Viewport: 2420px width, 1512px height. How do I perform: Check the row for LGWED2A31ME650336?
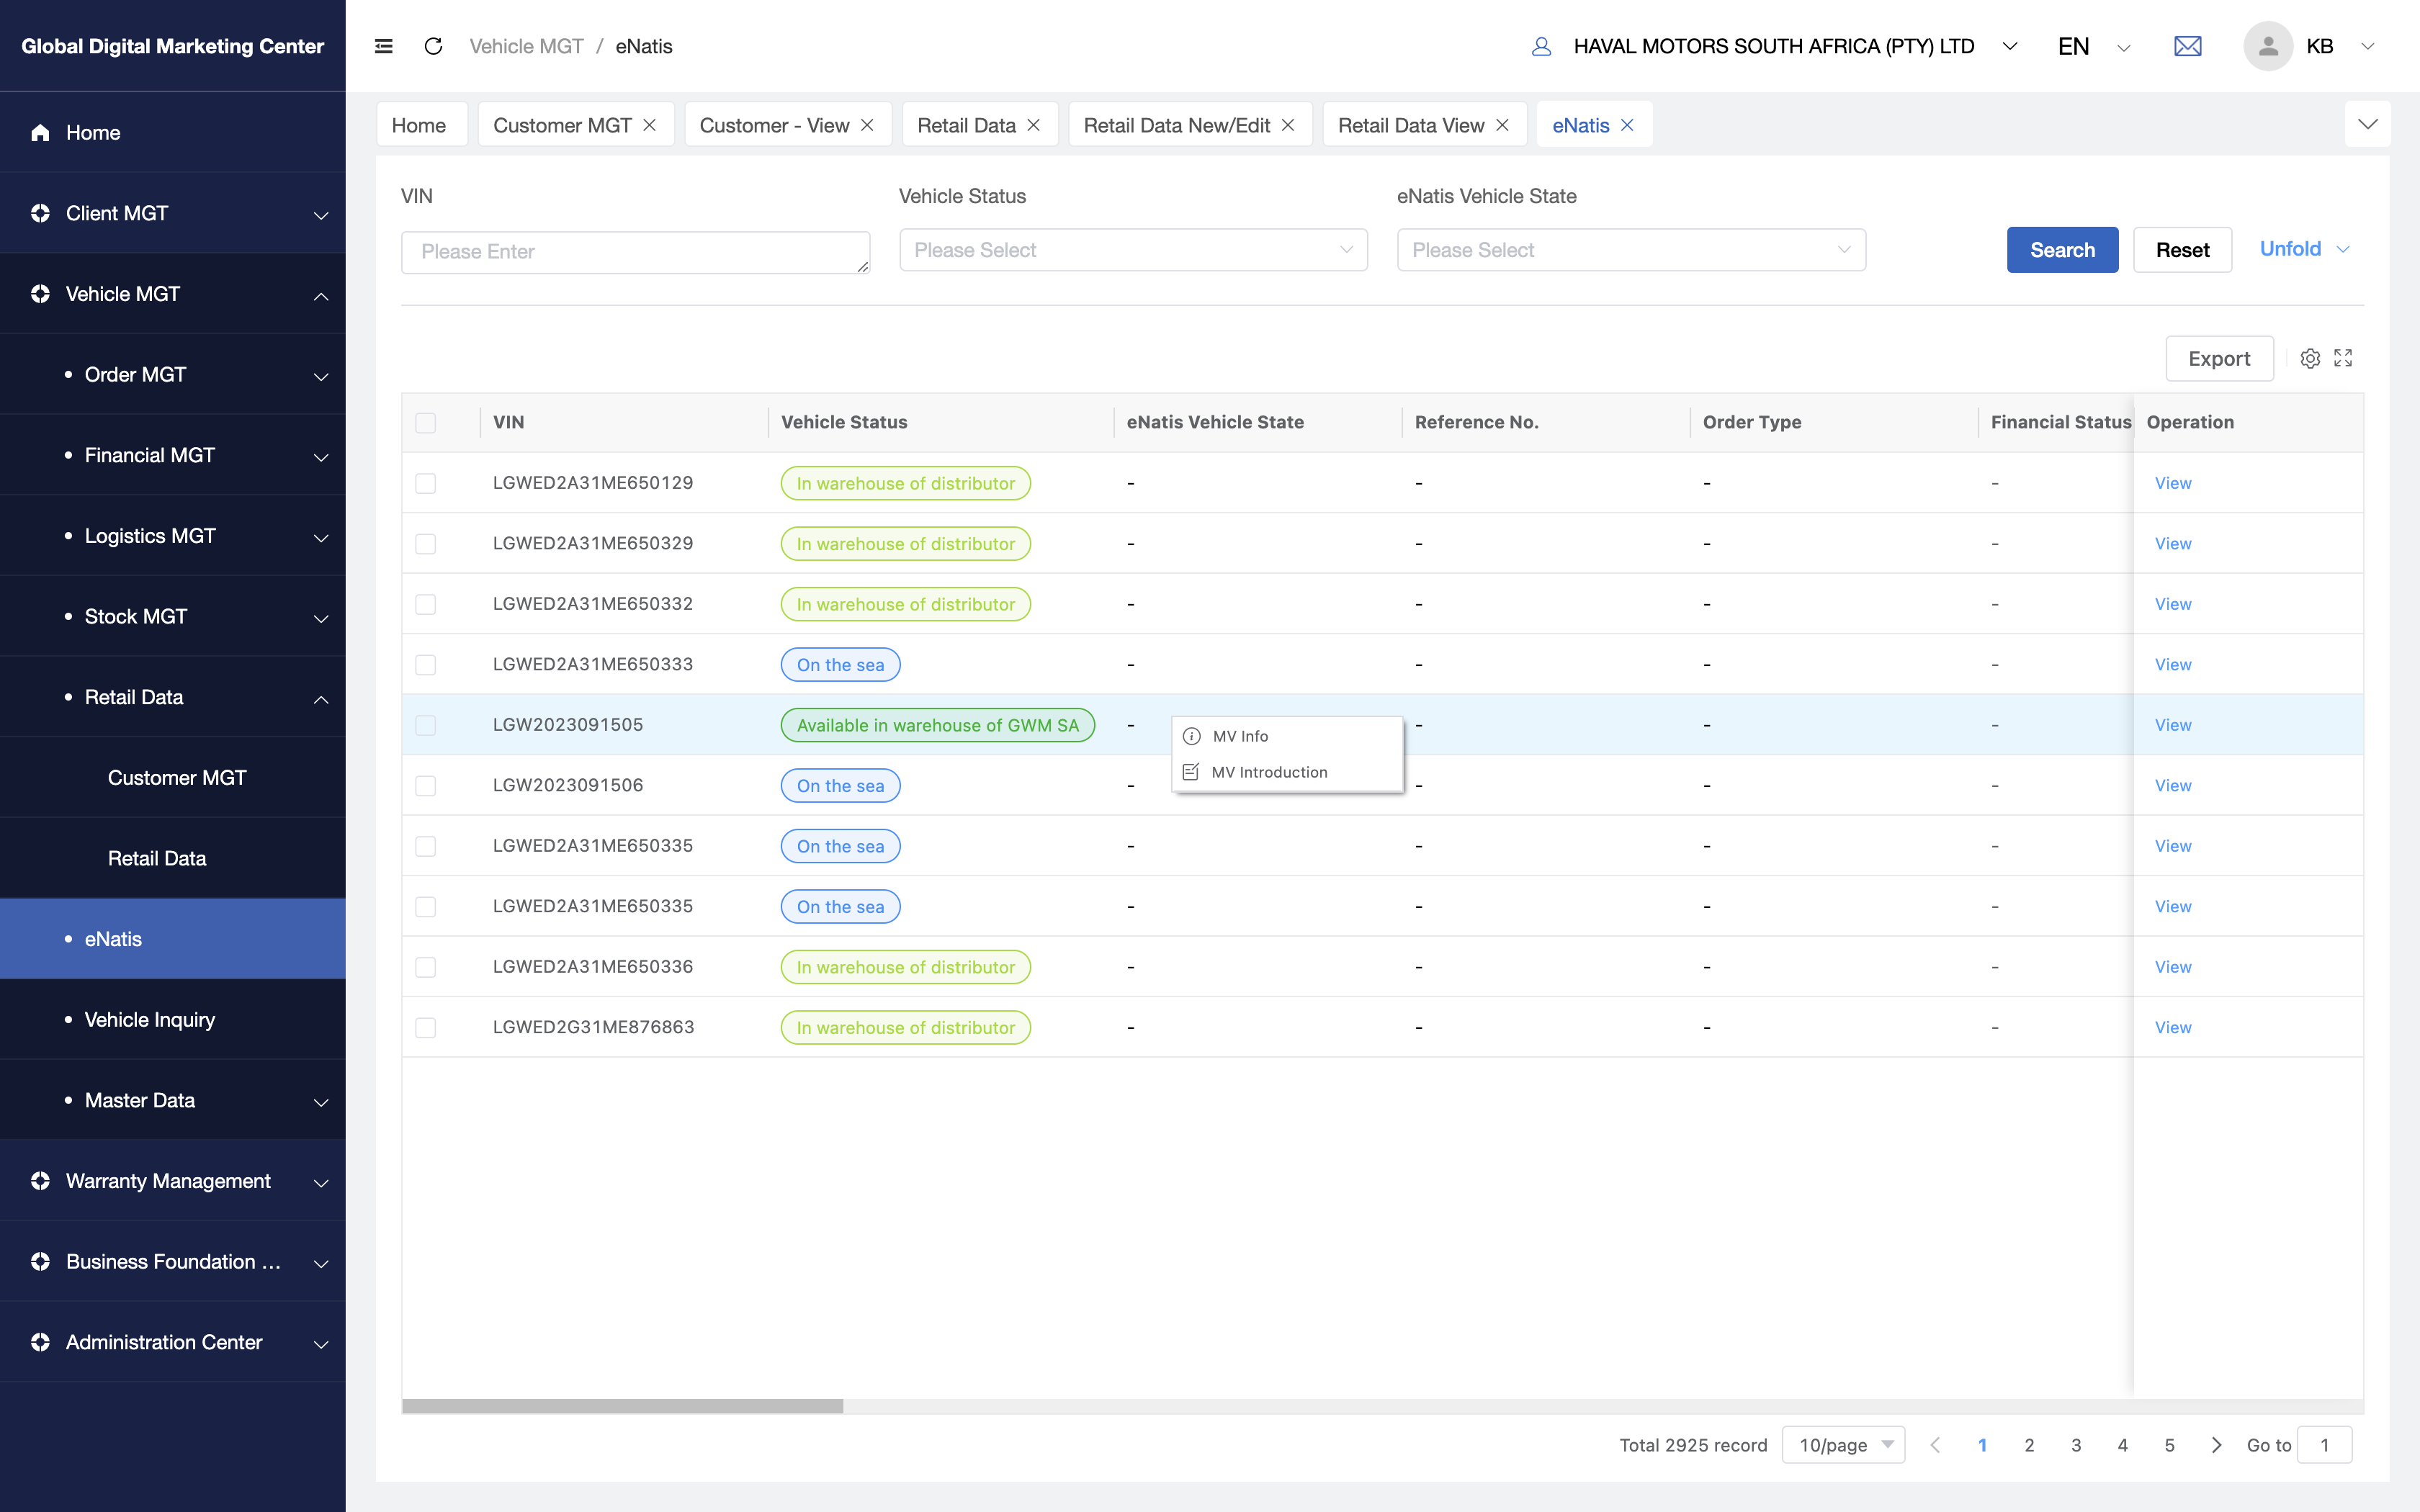pyautogui.click(x=426, y=967)
